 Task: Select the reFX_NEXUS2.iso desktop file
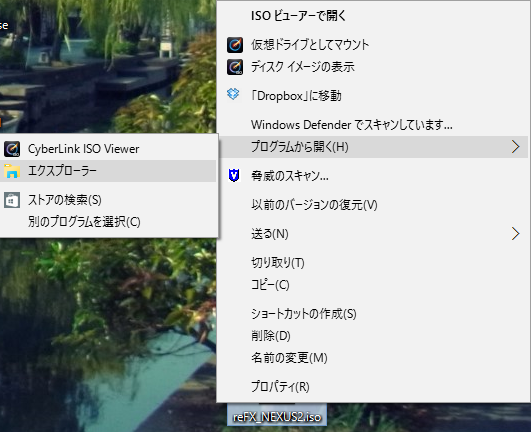(277, 416)
